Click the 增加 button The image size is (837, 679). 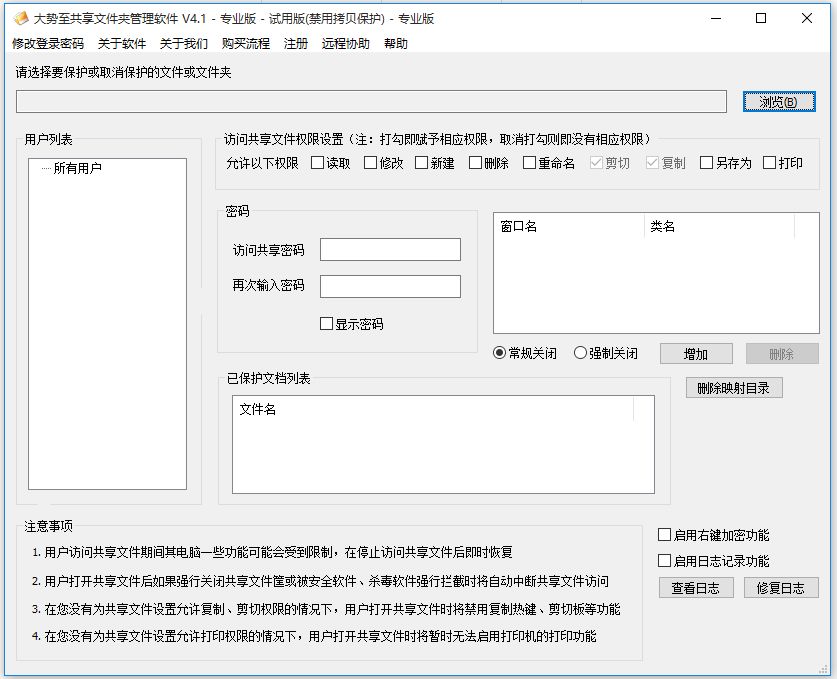[696, 354]
